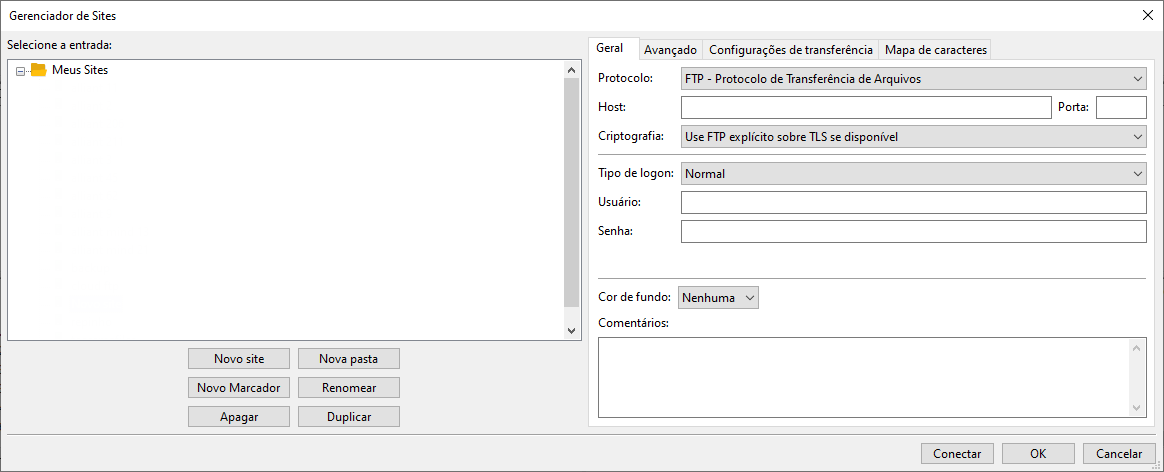
Task: Confirm with the OK button
Action: pyautogui.click(x=1038, y=453)
